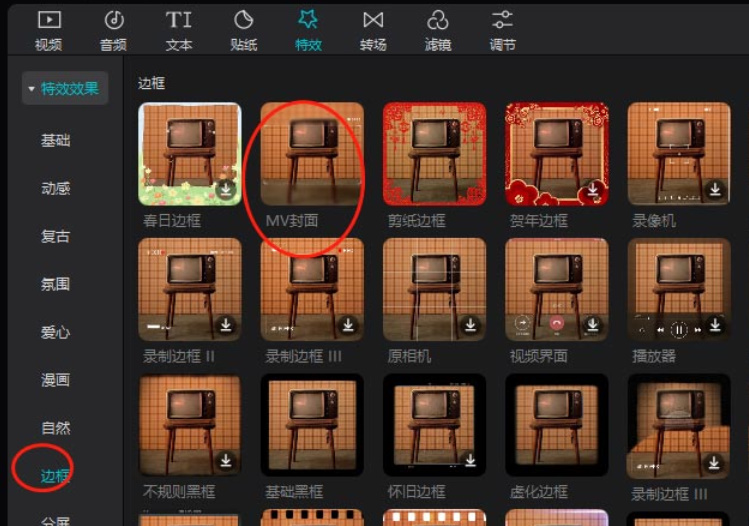This screenshot has height=526, width=749.
Task: Open the 调节 (Adjust) sliders tab
Action: coord(503,31)
